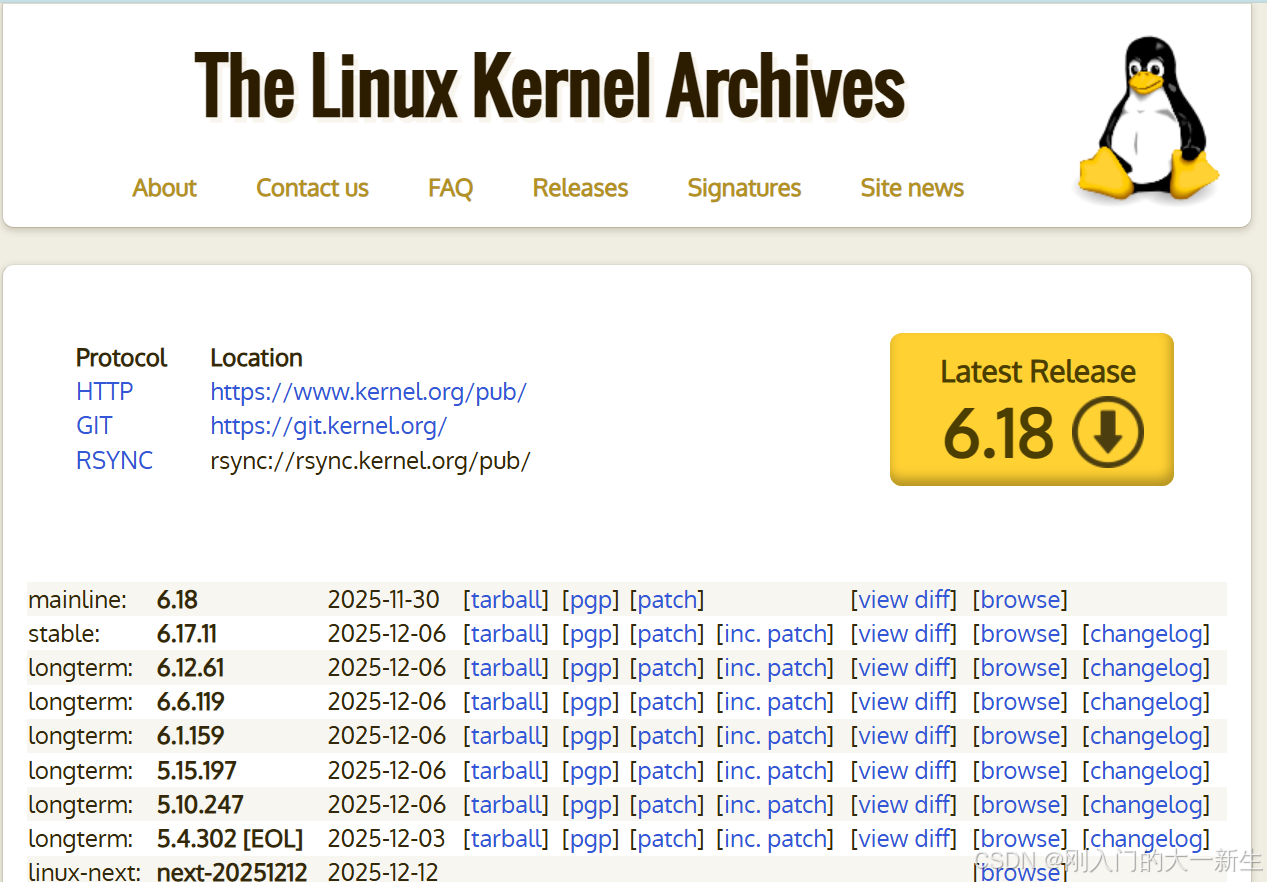The width and height of the screenshot is (1267, 882).
Task: View diff for longterm 6.12.61
Action: (x=903, y=668)
